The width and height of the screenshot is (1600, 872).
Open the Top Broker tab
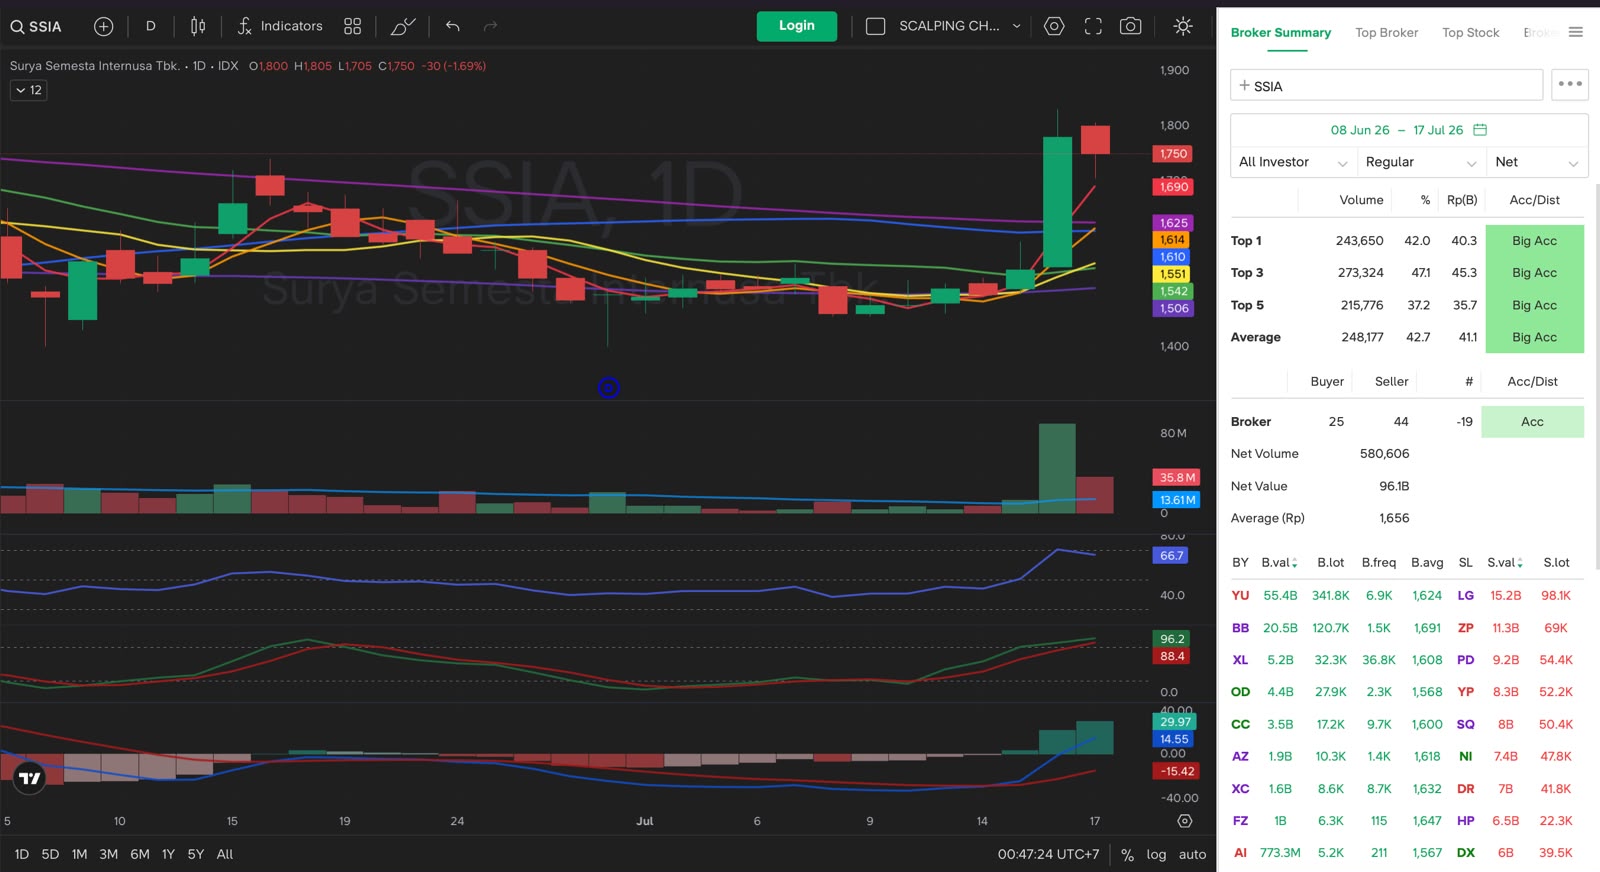1387,33
